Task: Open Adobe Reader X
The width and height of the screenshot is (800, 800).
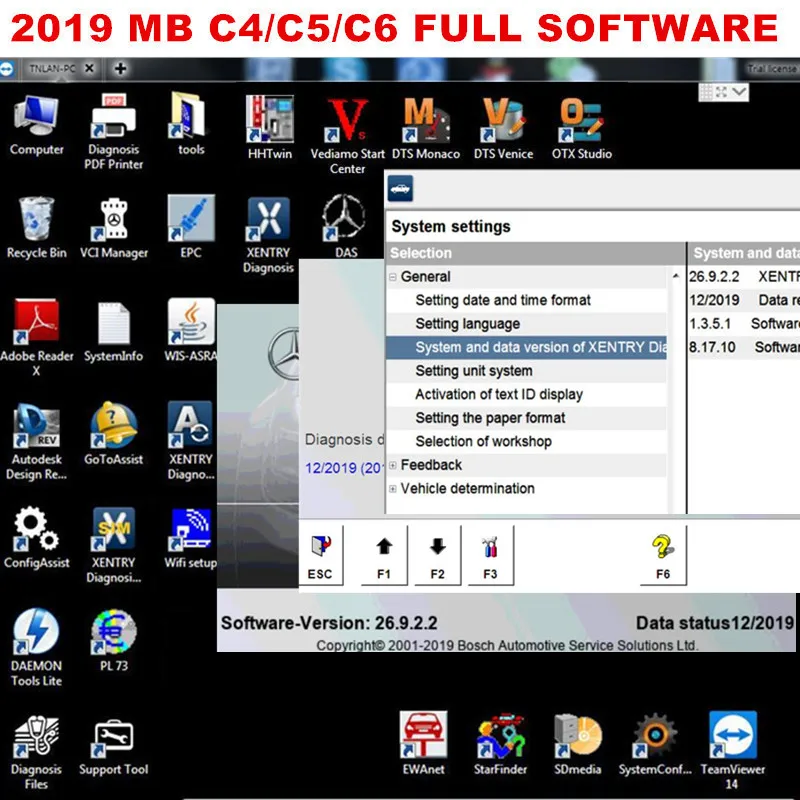Action: (36, 322)
